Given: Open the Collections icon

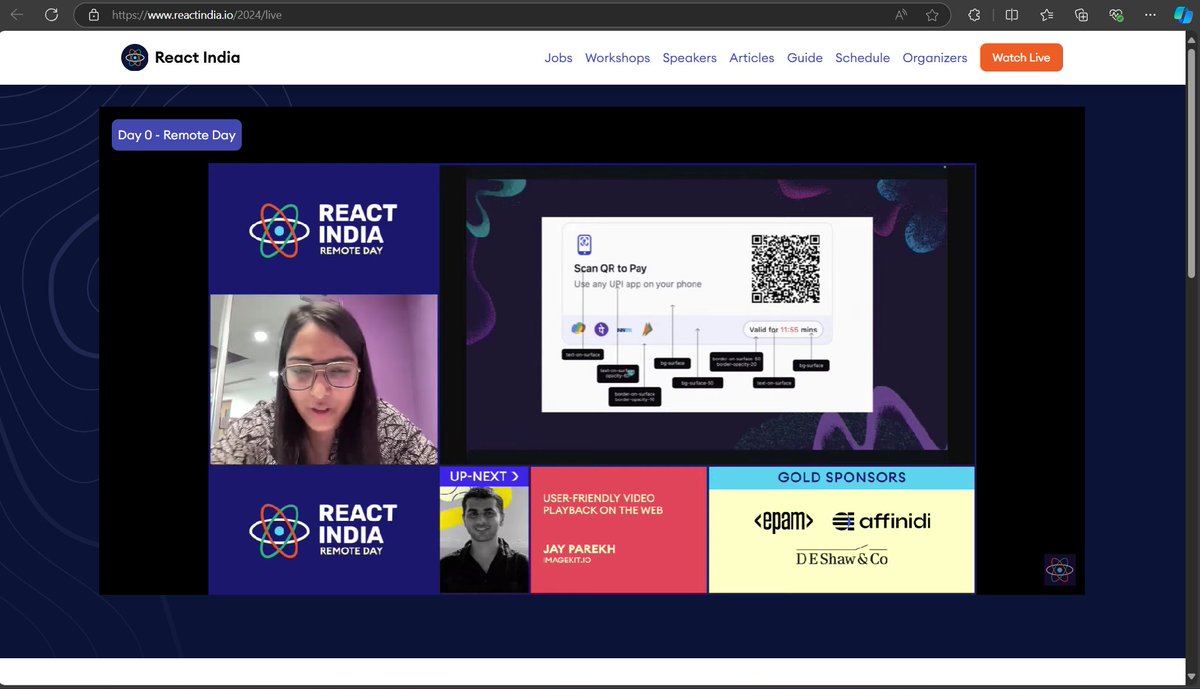Looking at the screenshot, I should (x=1081, y=15).
